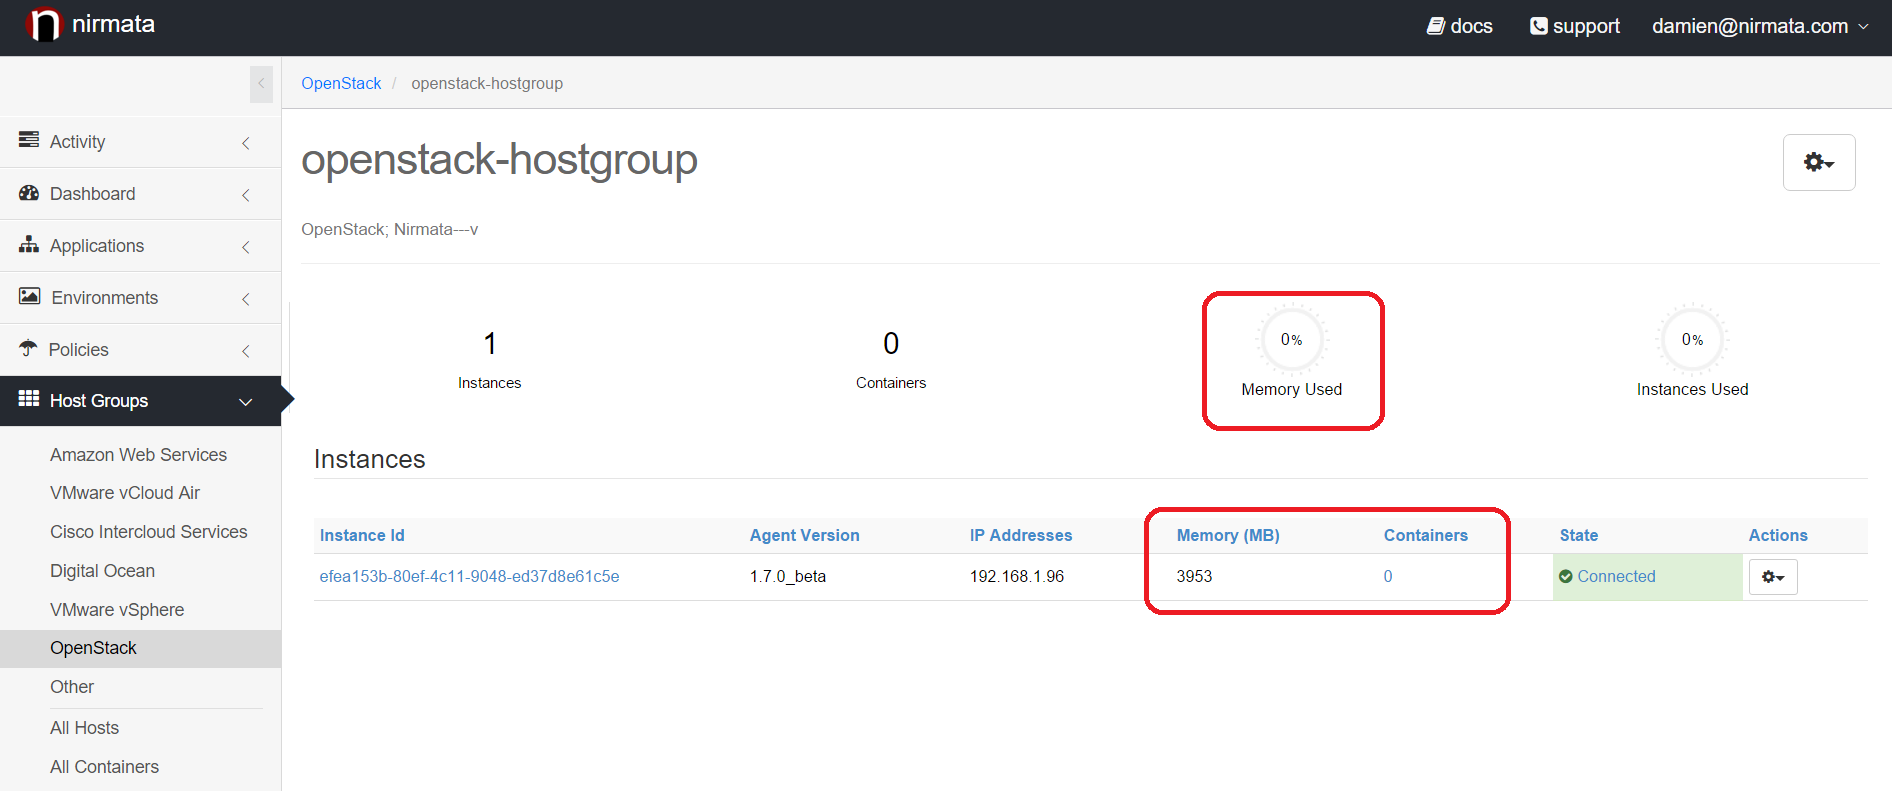
Task: Expand the Applications menu chevron
Action: click(246, 247)
